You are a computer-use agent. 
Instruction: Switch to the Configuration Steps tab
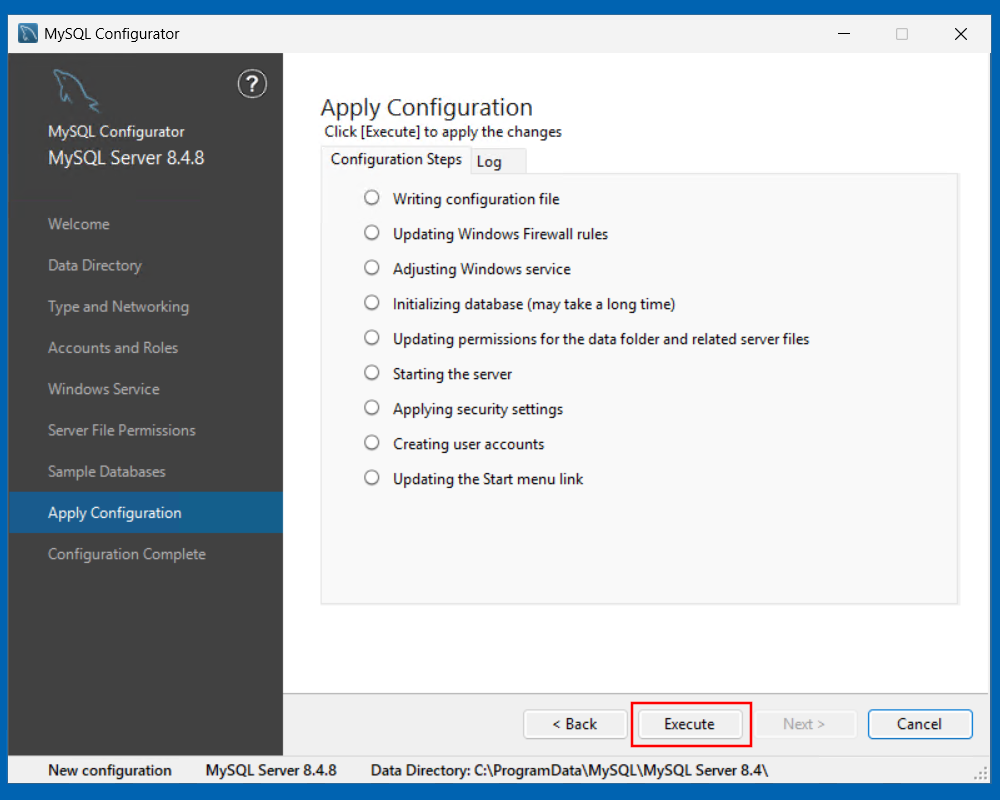[396, 159]
